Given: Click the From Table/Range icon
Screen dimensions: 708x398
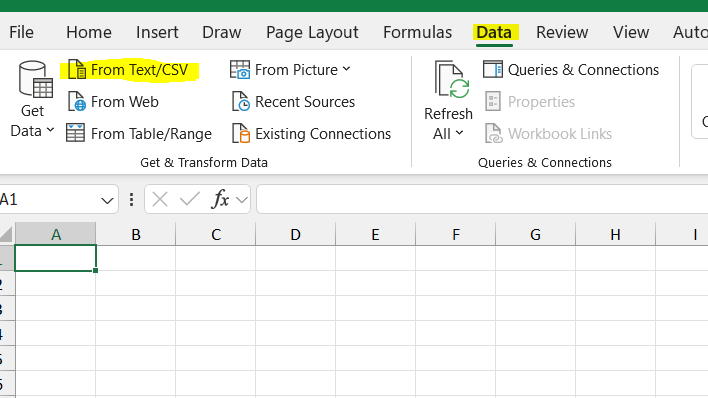Looking at the screenshot, I should tap(75, 133).
